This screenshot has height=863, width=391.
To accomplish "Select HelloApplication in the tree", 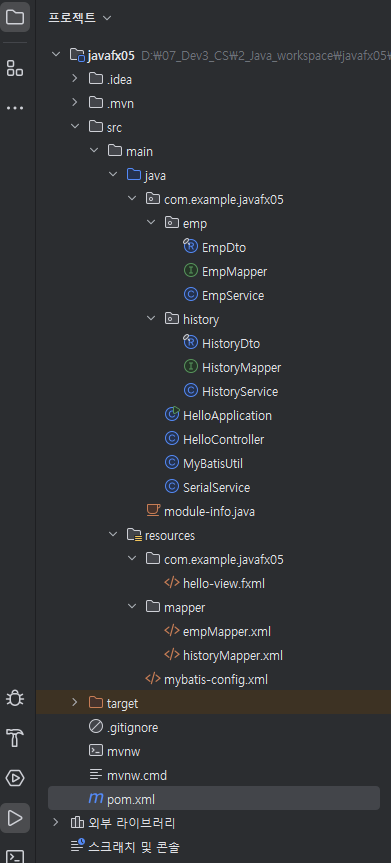I will coord(227,416).
